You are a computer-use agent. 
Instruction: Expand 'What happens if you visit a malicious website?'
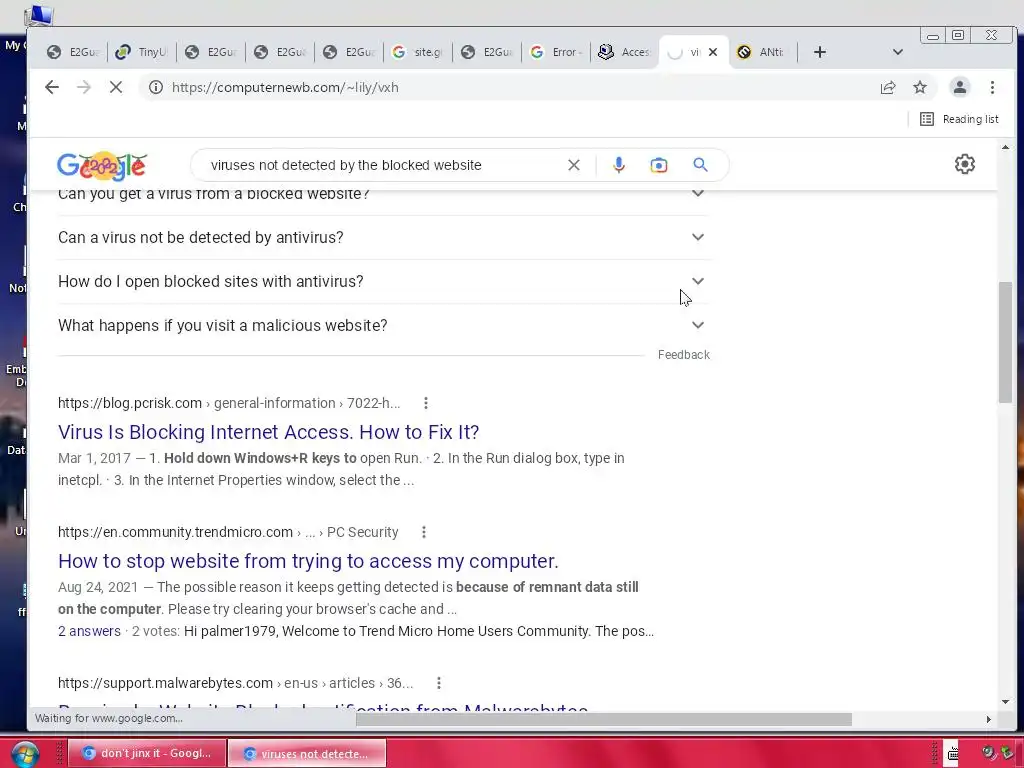pyautogui.click(x=382, y=325)
